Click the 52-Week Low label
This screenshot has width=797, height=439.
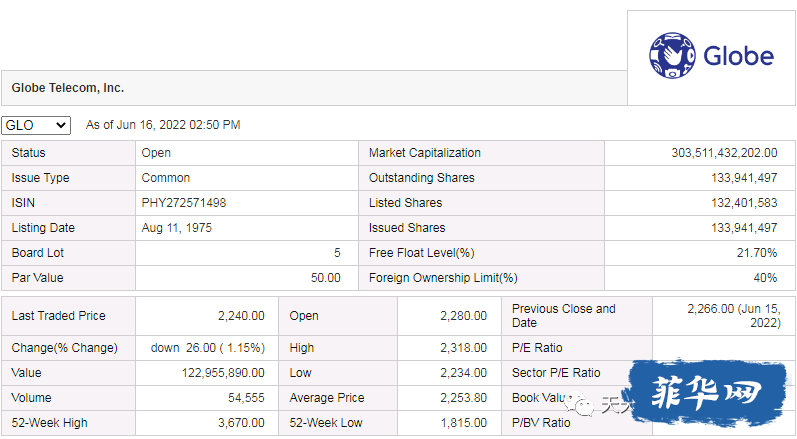tap(326, 423)
